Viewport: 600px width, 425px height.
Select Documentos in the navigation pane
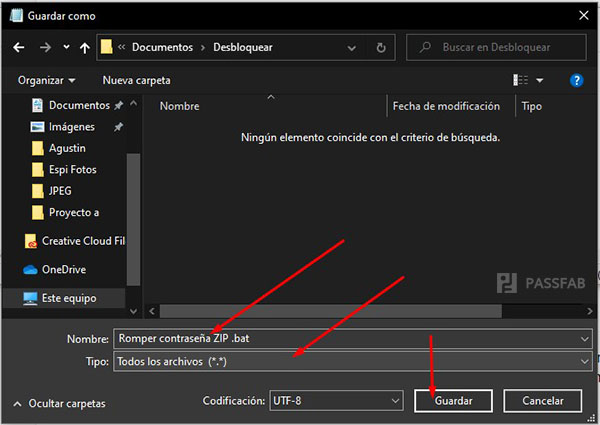pos(79,105)
